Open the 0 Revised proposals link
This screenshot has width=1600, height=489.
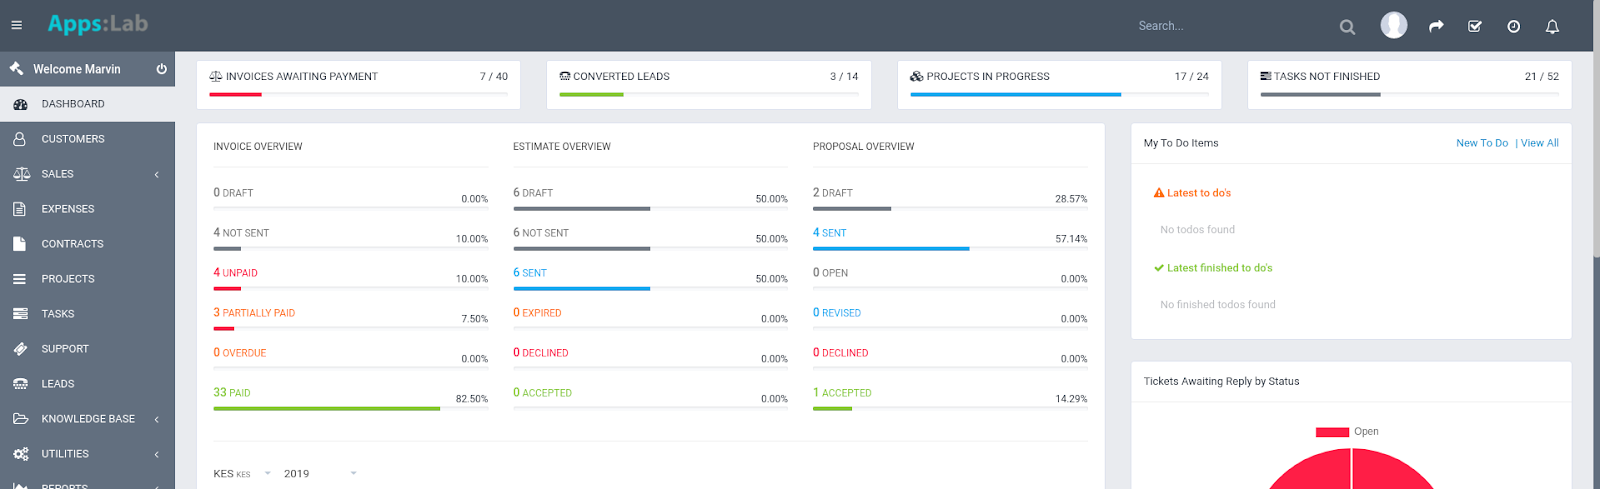(837, 313)
